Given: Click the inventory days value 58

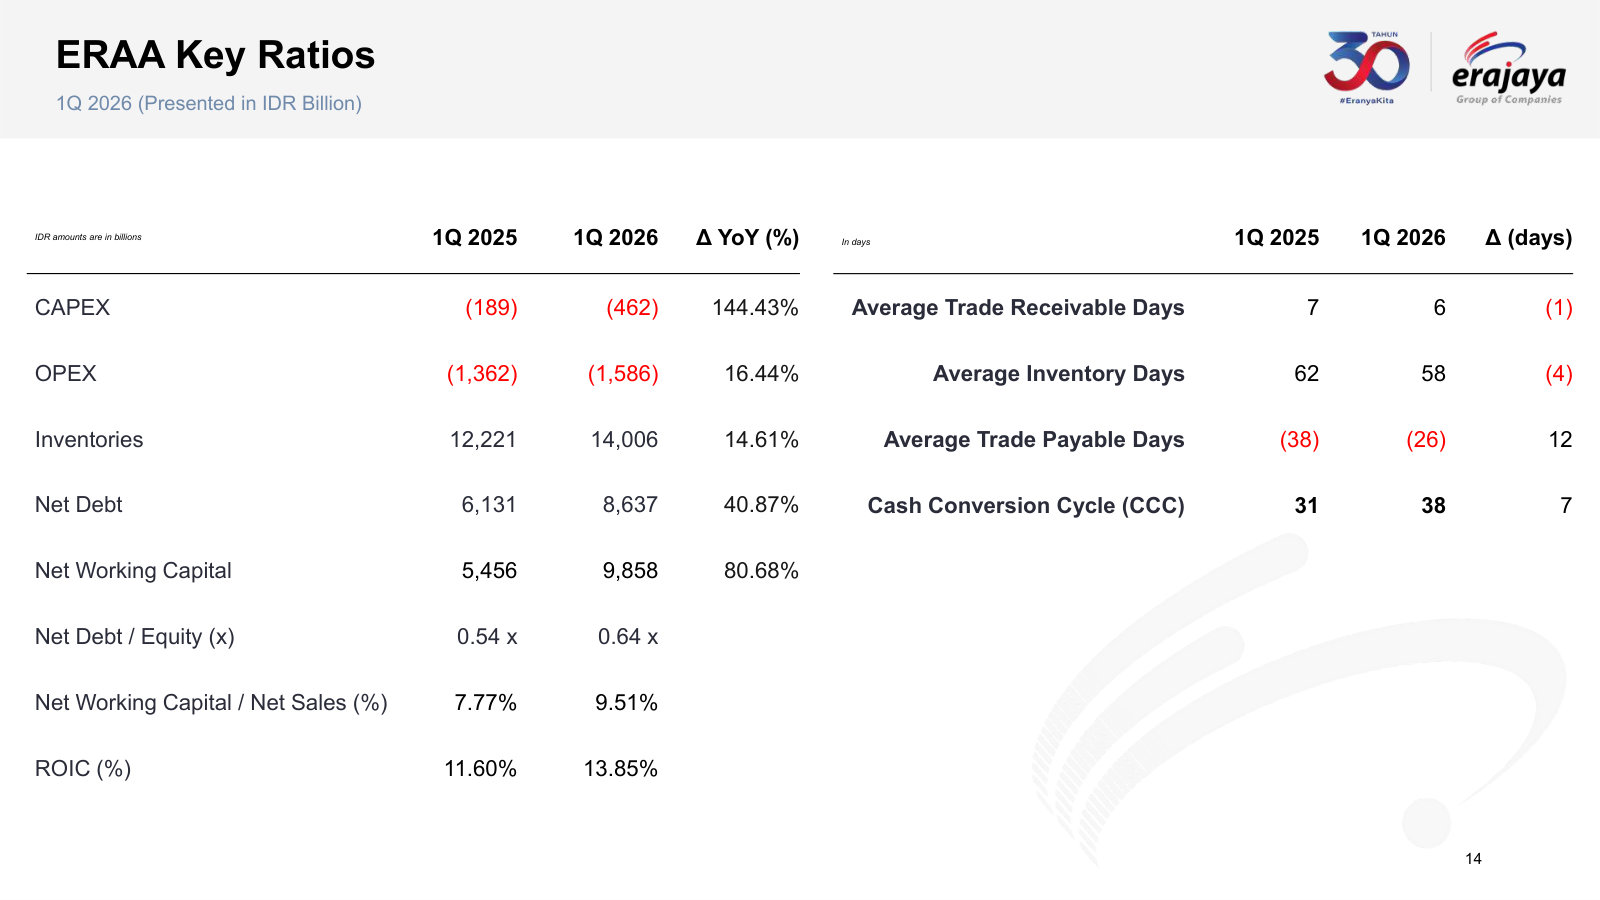Looking at the screenshot, I should coord(1433,374).
